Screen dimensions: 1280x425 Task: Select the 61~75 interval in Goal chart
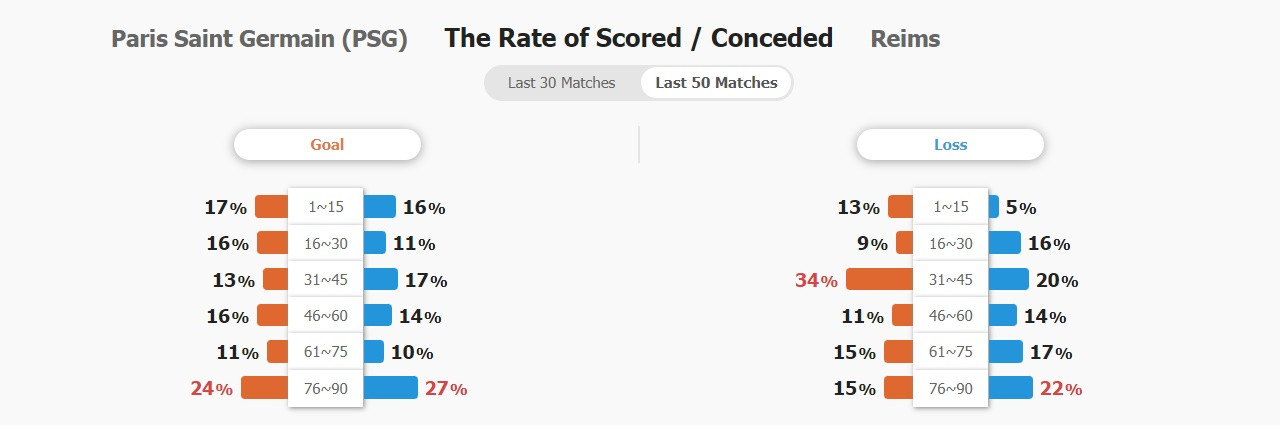(326, 352)
